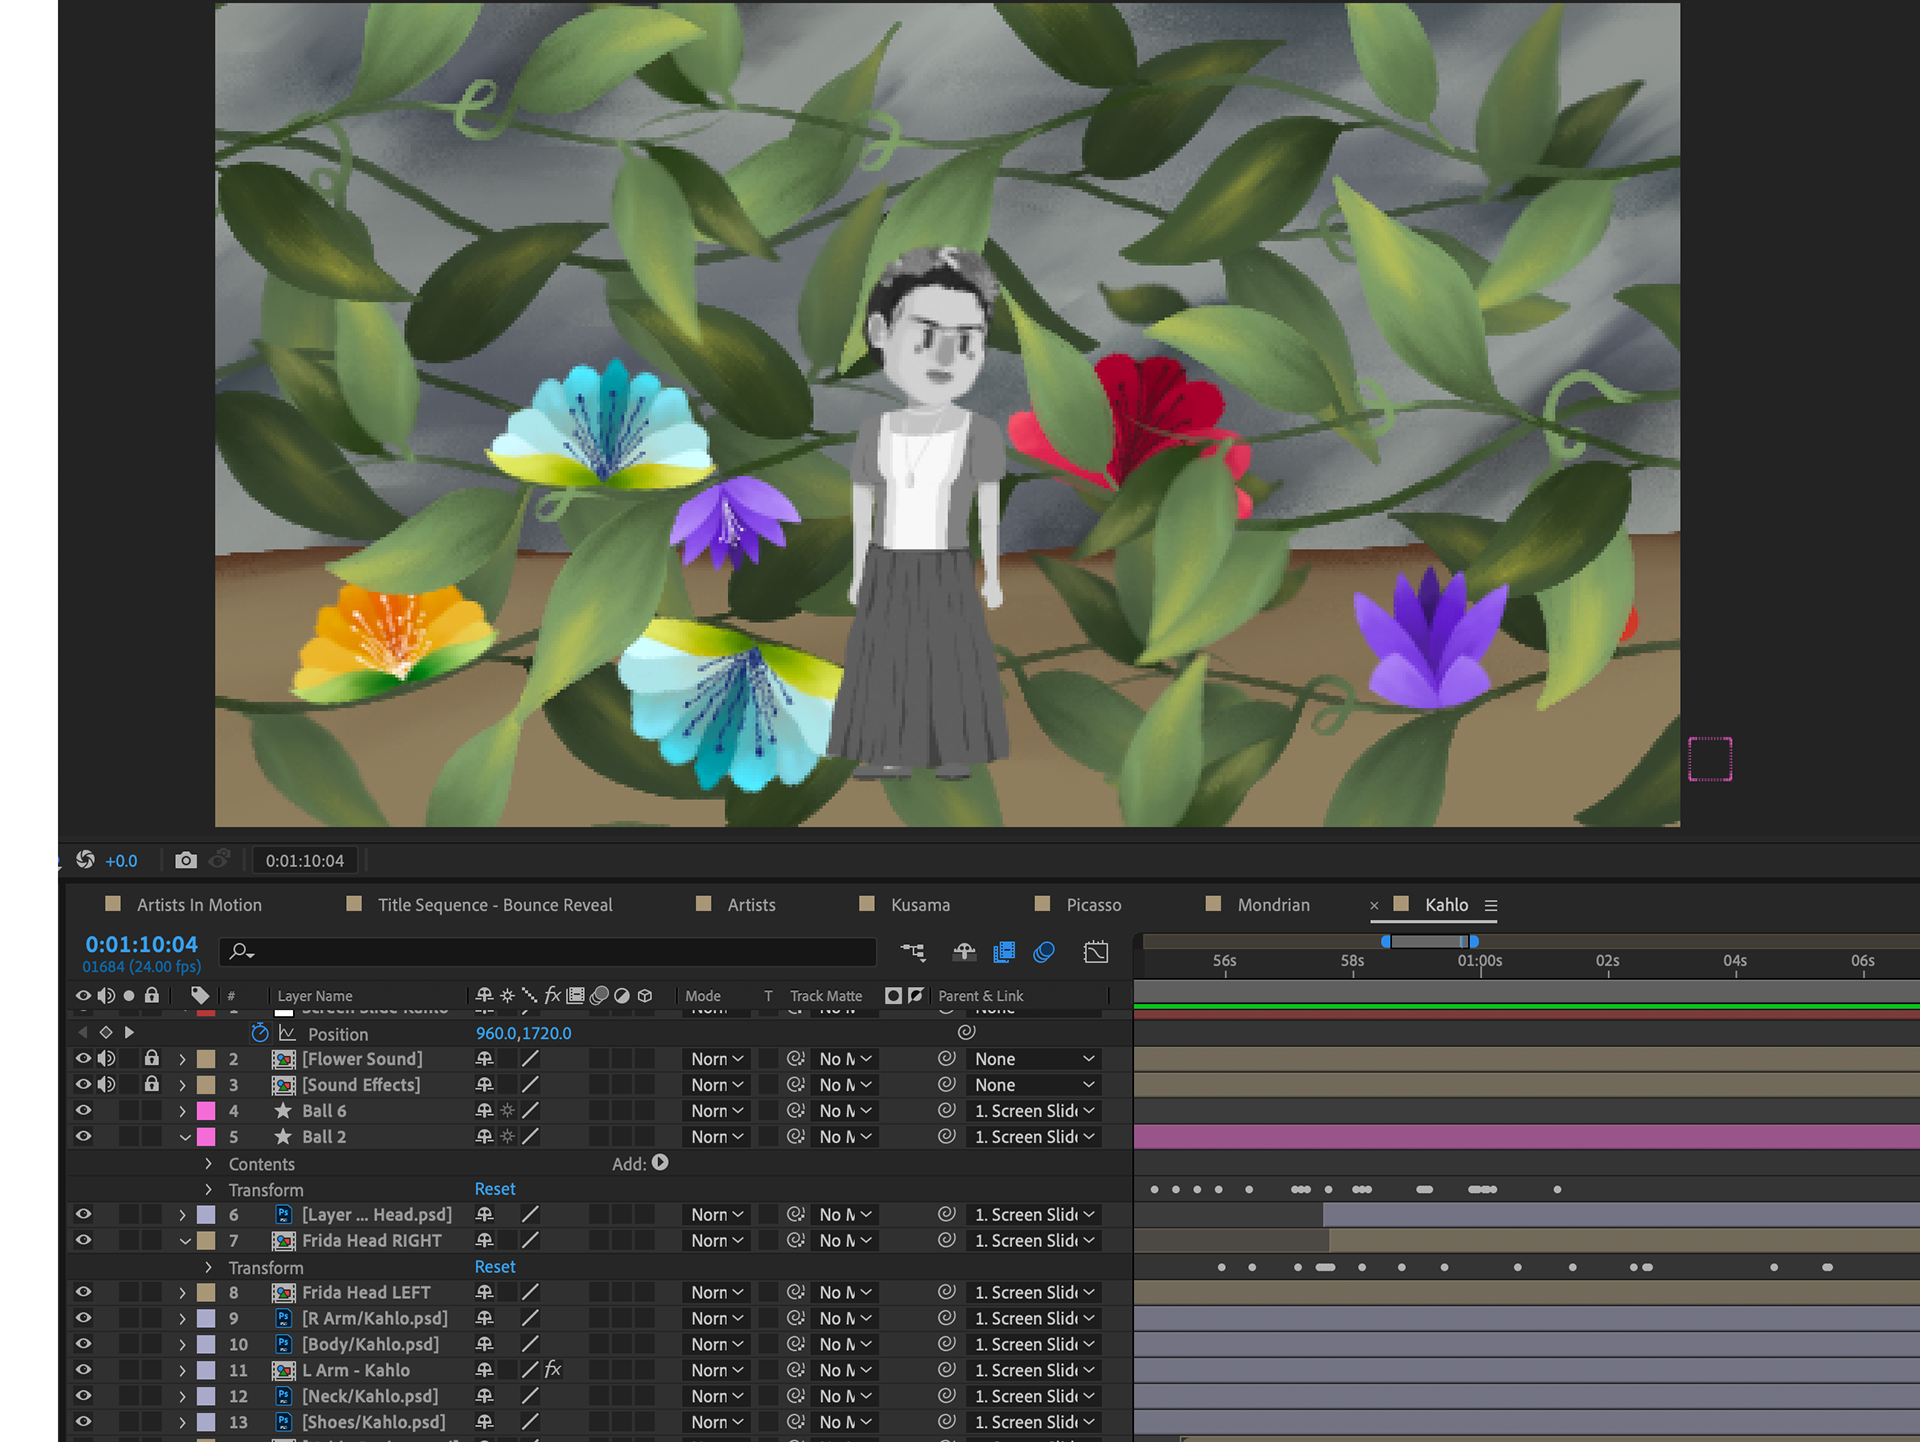The width and height of the screenshot is (1920, 1442).
Task: Toggle visibility of Frida Head LEFT
Action: point(83,1292)
